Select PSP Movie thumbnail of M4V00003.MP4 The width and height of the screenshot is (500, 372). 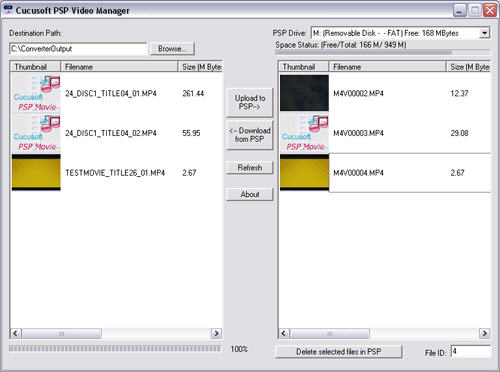coord(304,133)
